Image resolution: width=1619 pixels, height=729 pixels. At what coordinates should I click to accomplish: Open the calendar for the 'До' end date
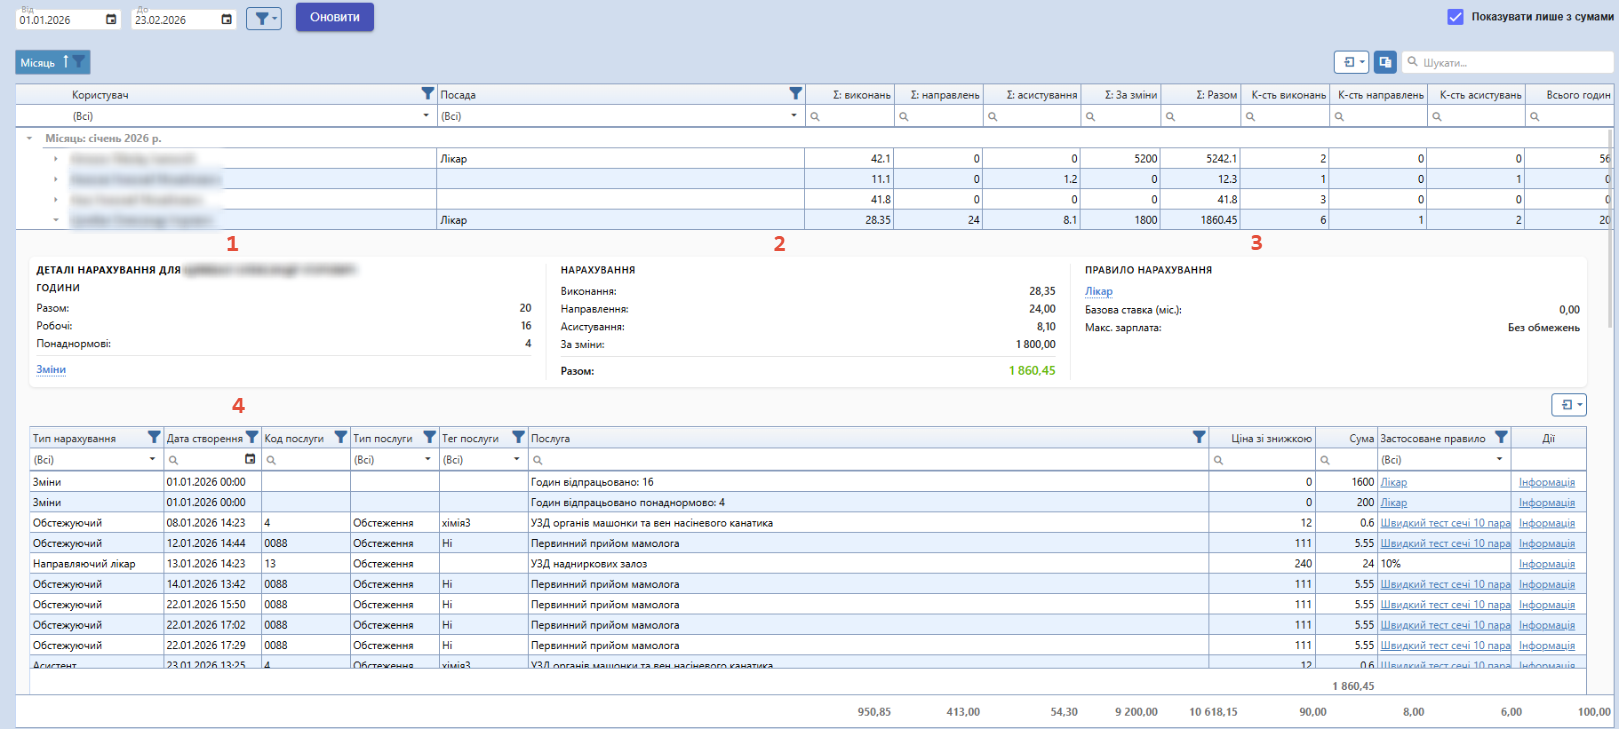(x=227, y=19)
